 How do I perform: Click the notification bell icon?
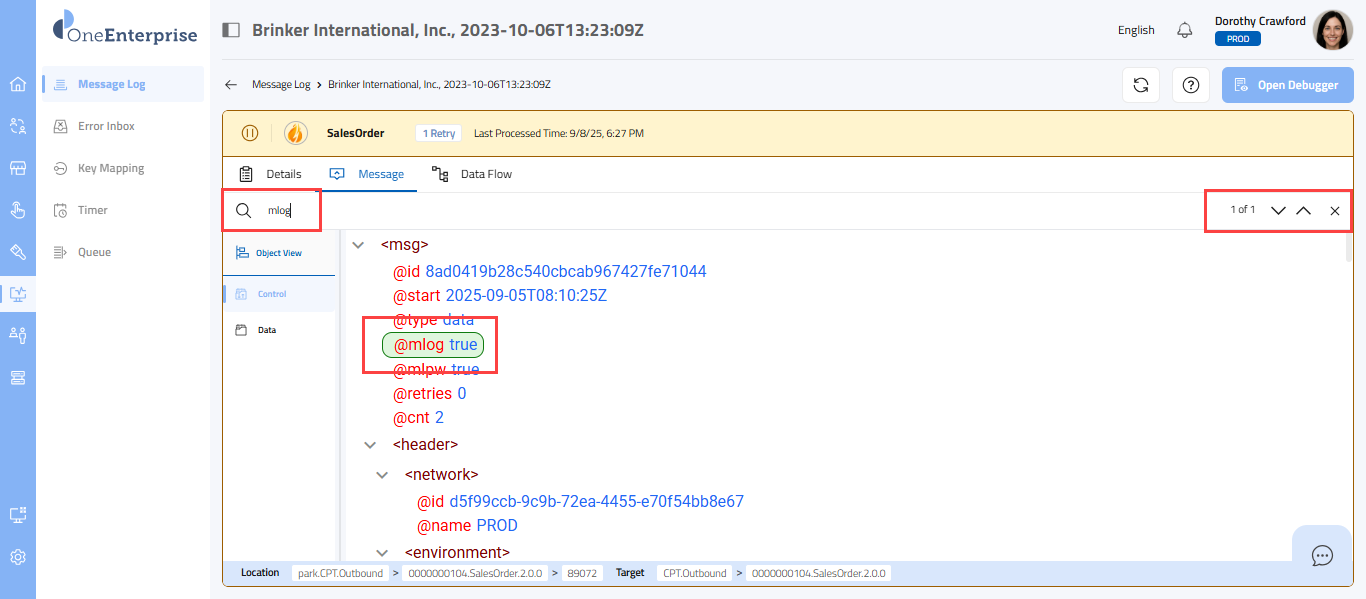1185,30
